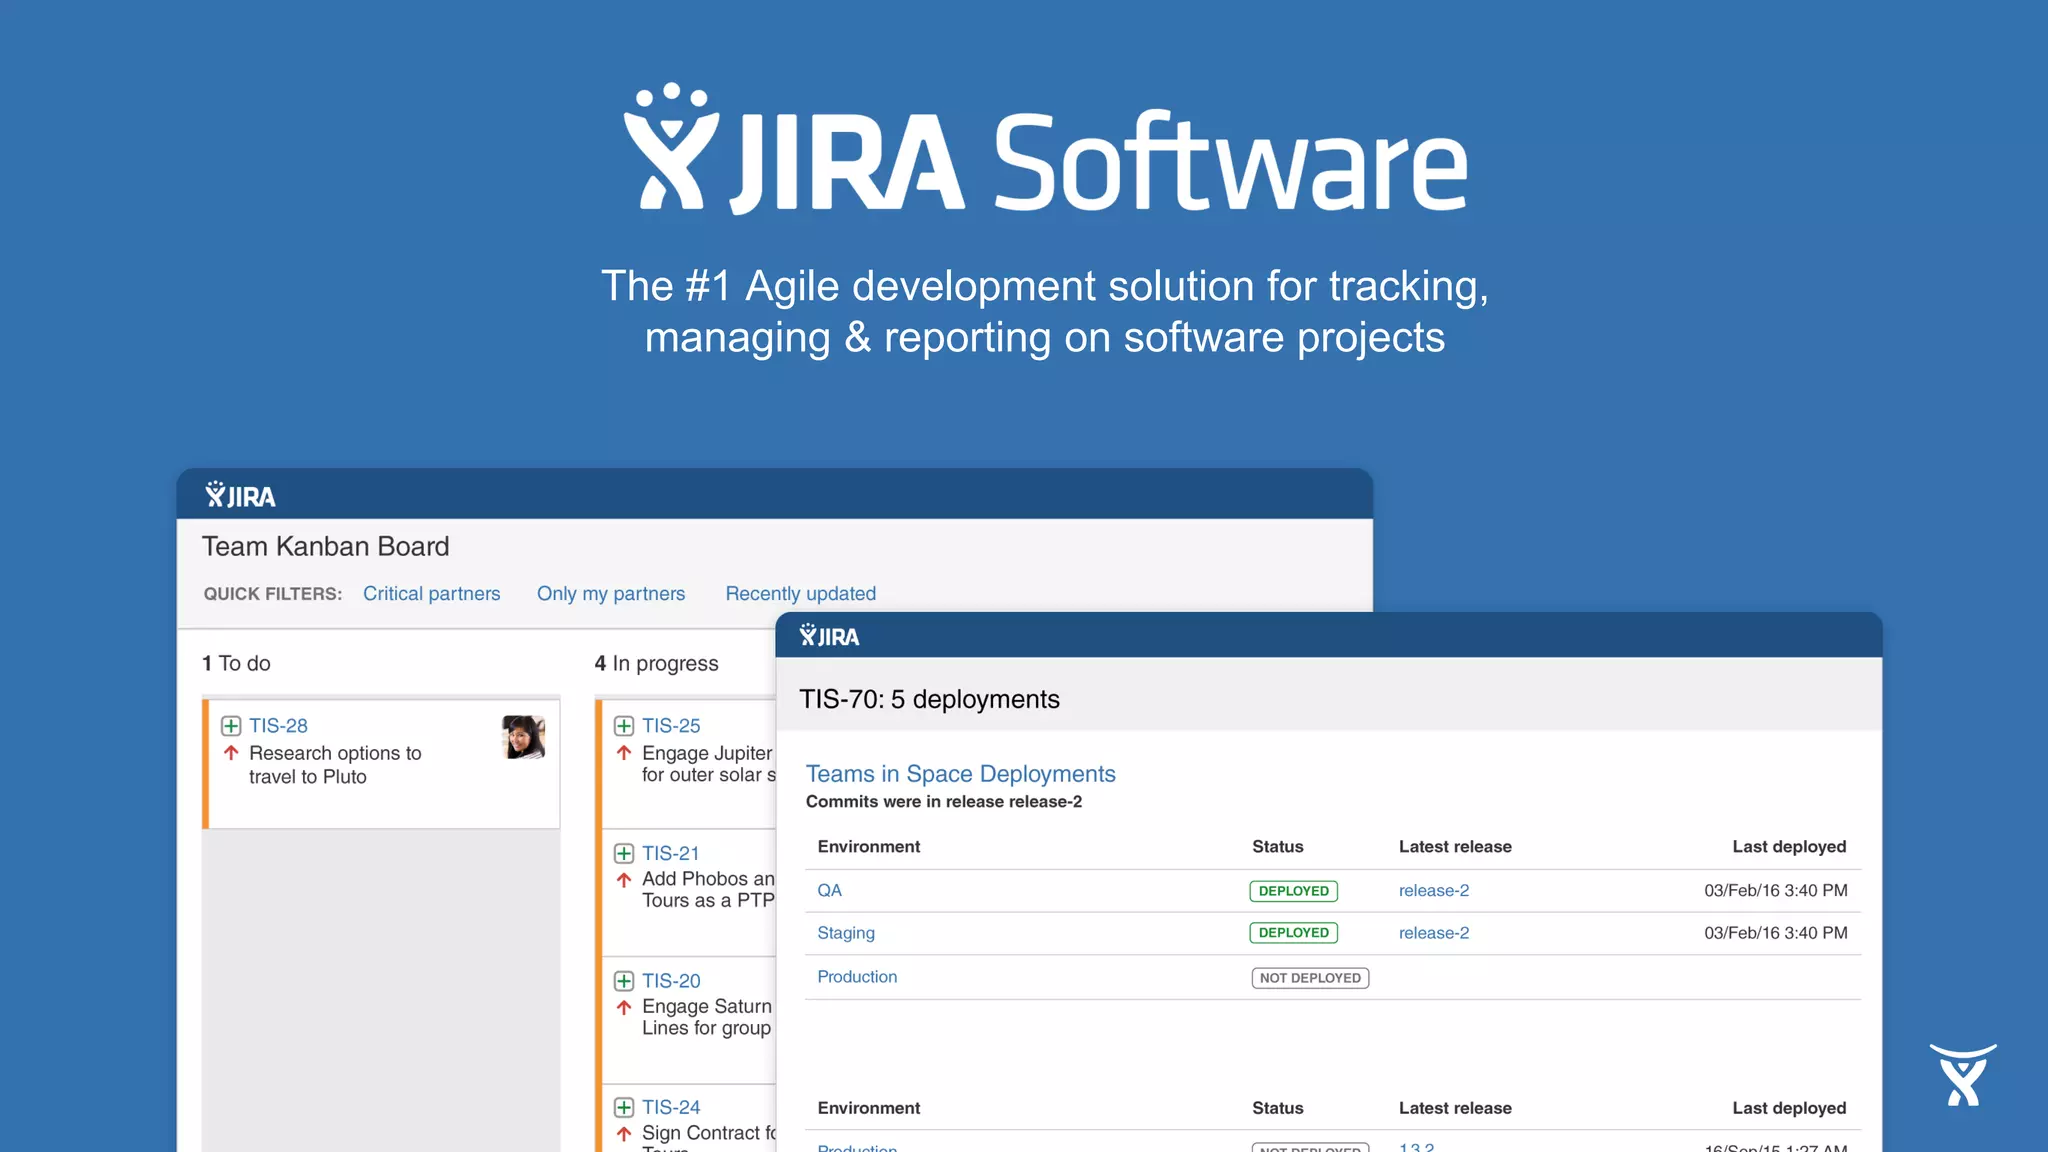Apply the Recently updated quick filter
Viewport: 2048px width, 1152px height.
click(801, 594)
